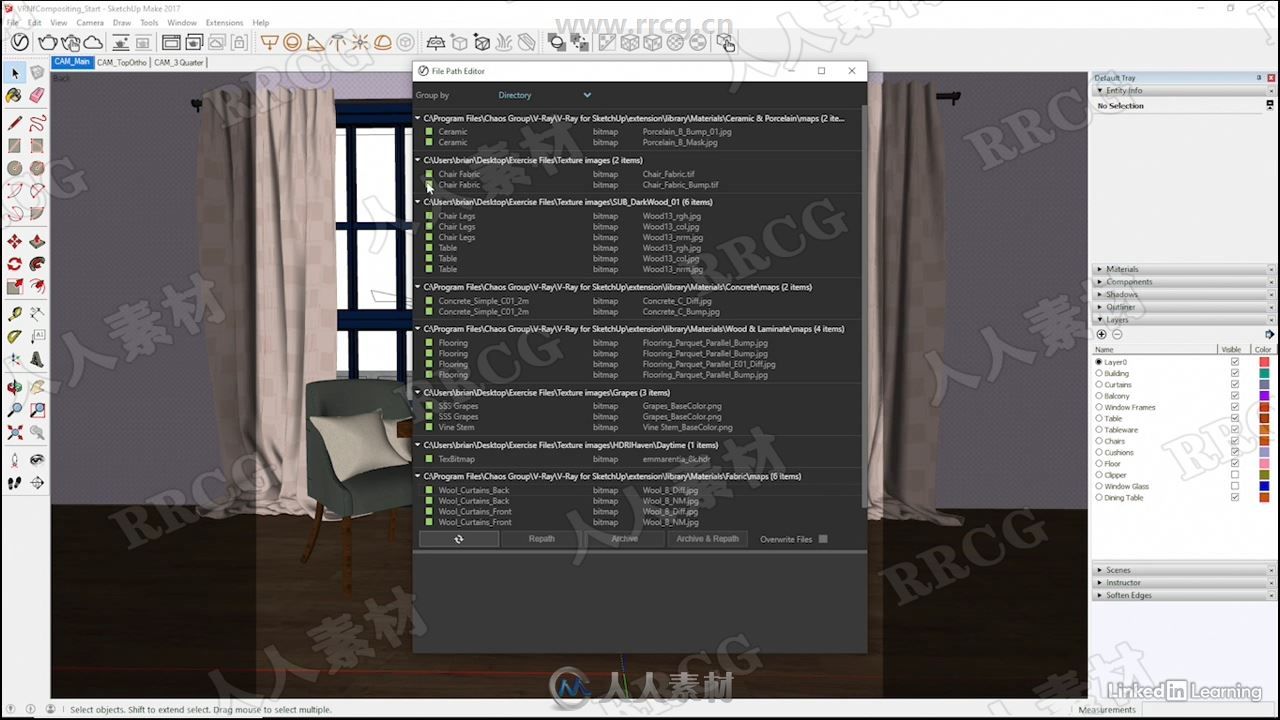
Task: Click the V-Ray cloud render icon
Action: pyautogui.click(x=93, y=42)
